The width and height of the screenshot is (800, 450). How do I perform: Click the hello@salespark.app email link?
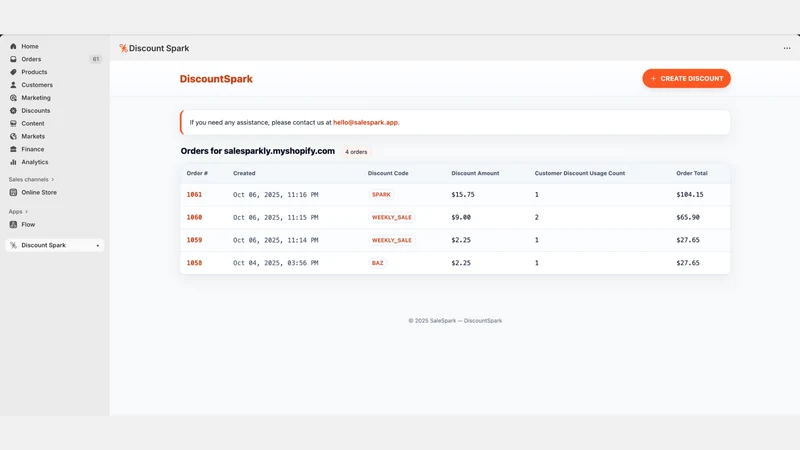(366, 122)
